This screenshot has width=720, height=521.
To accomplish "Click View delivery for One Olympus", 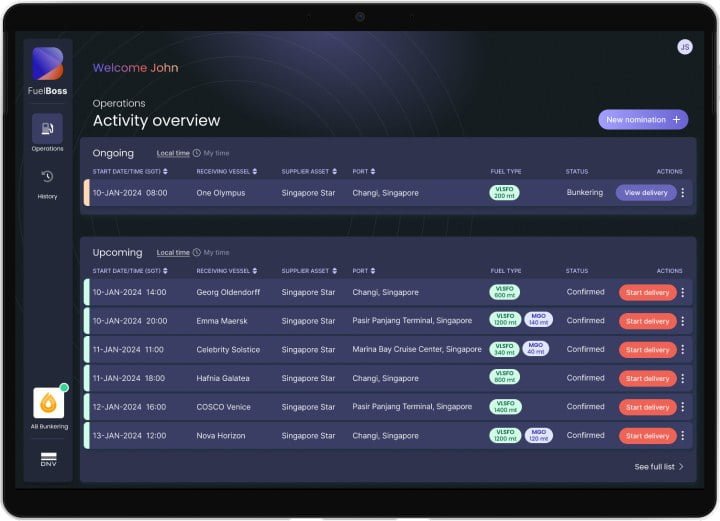I will click(645, 193).
